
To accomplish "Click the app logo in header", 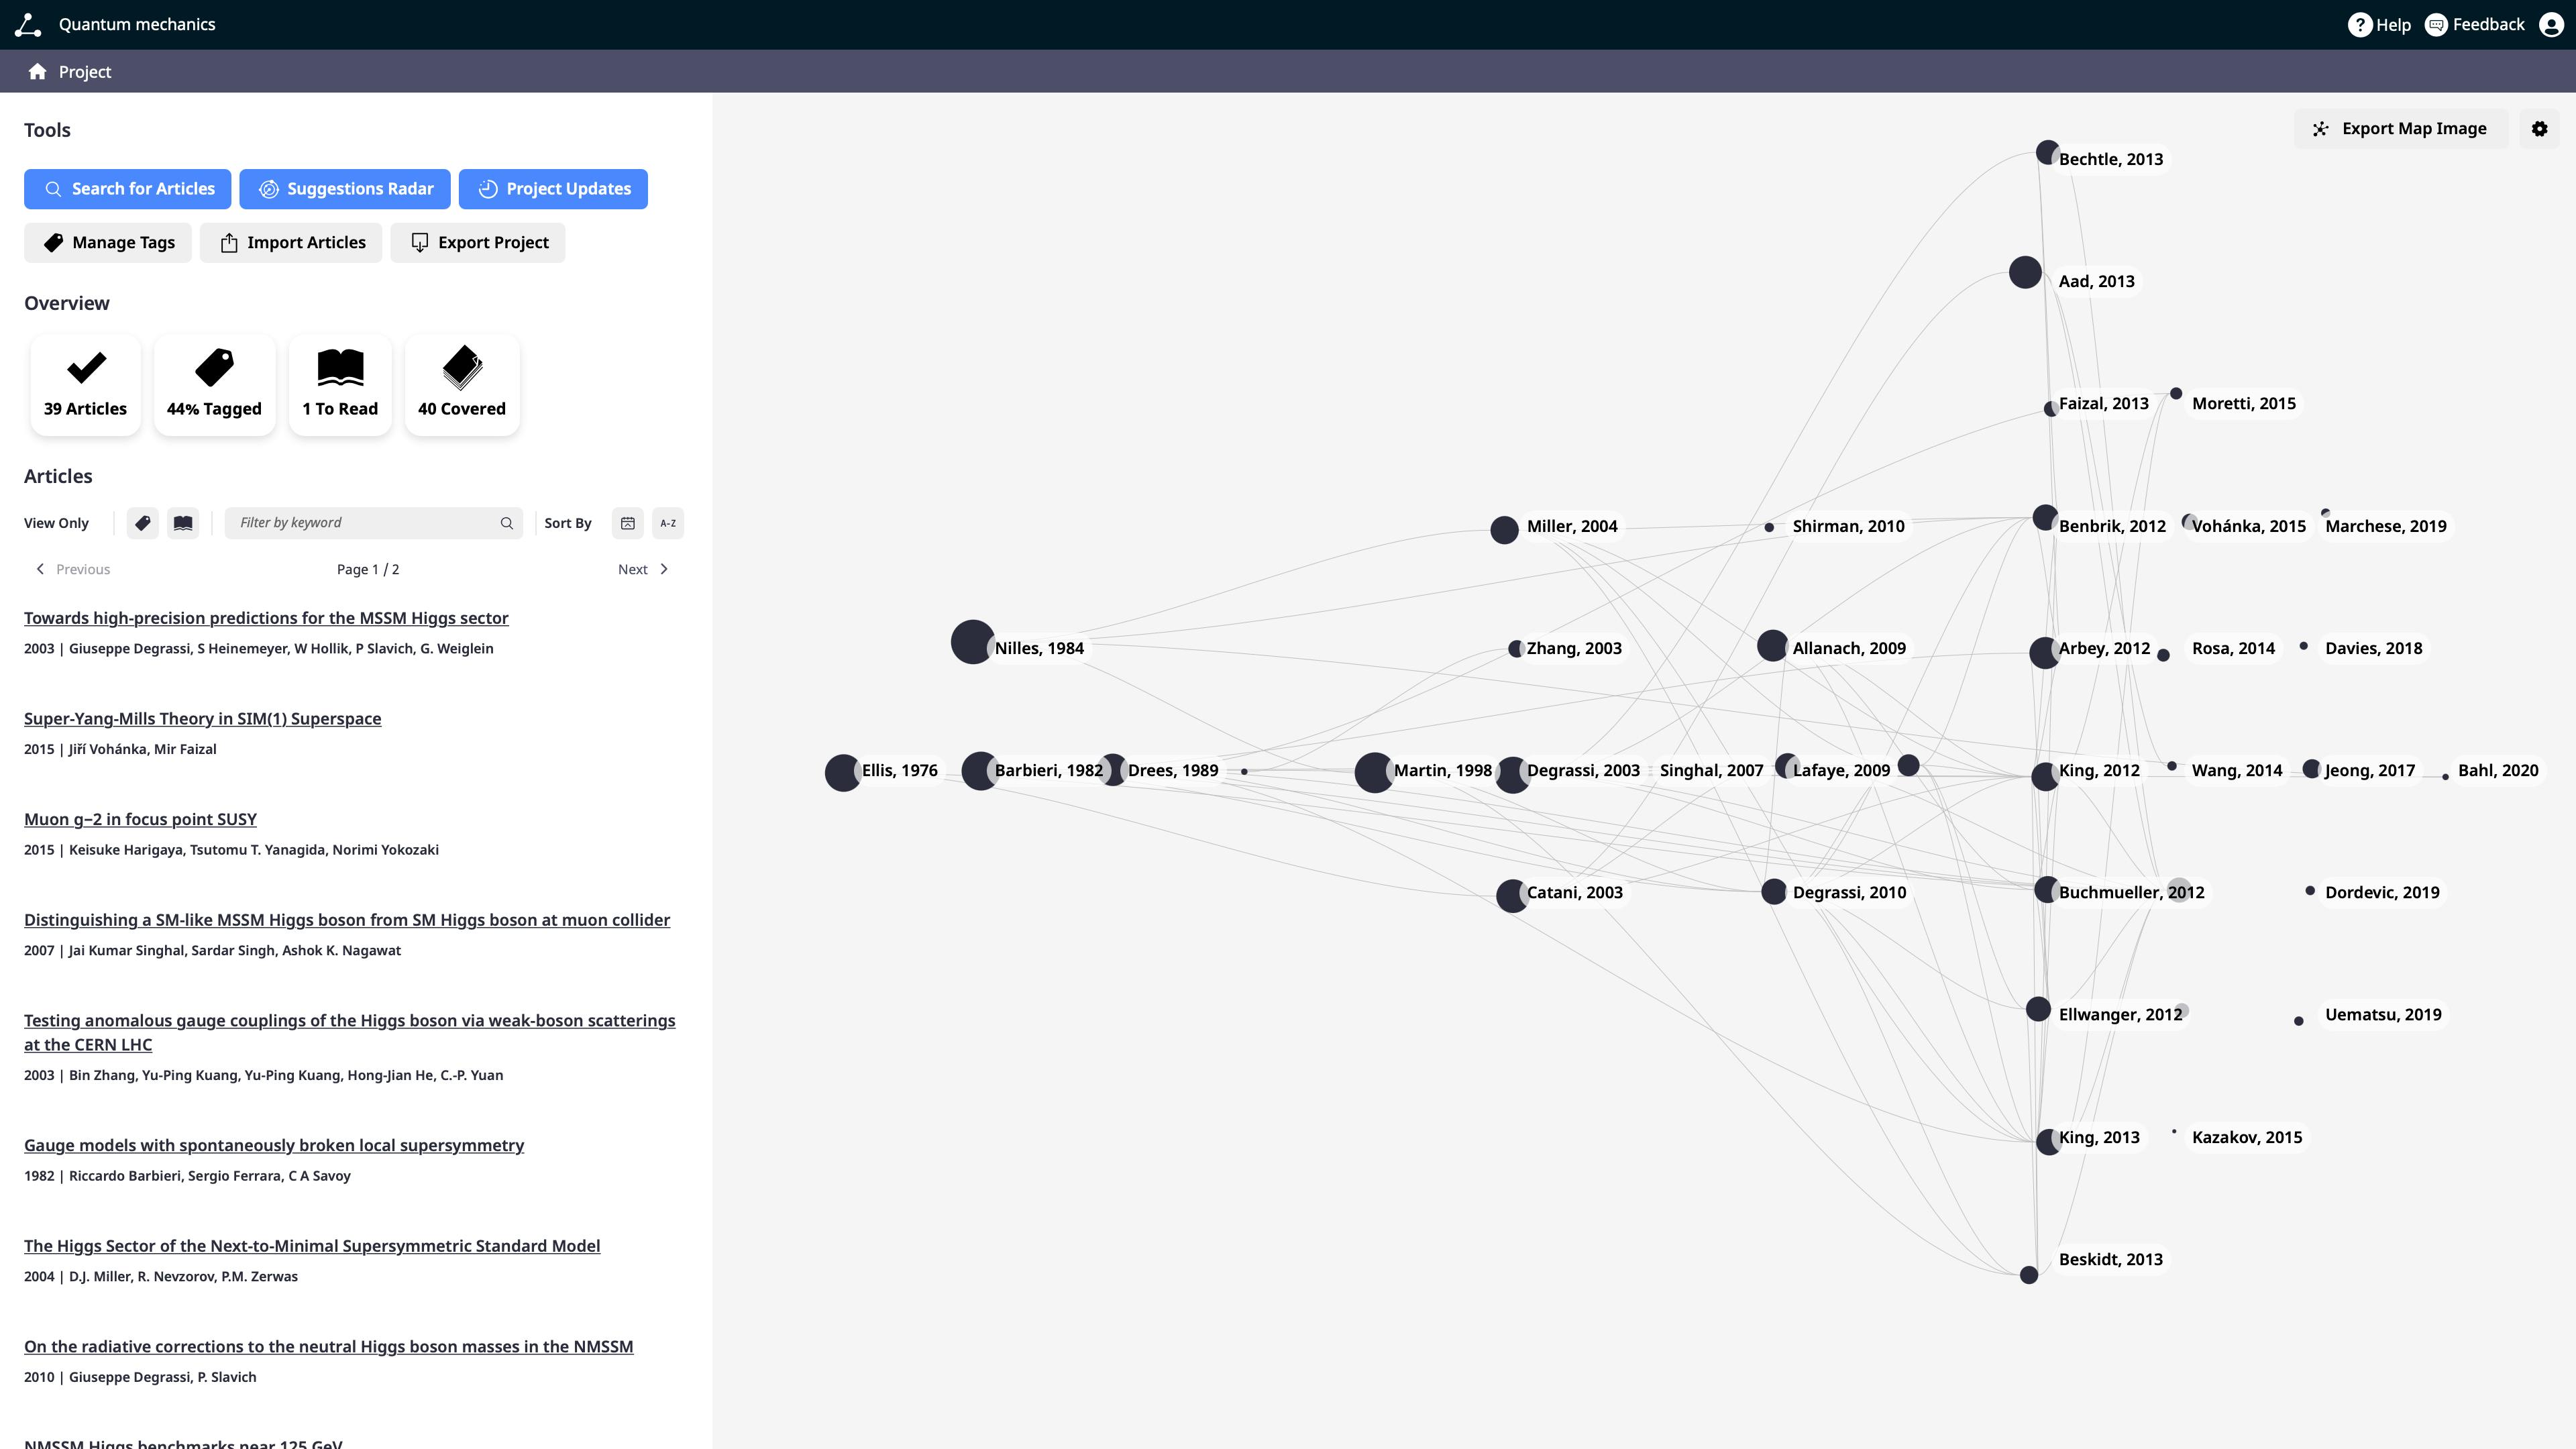I will click(x=28, y=25).
